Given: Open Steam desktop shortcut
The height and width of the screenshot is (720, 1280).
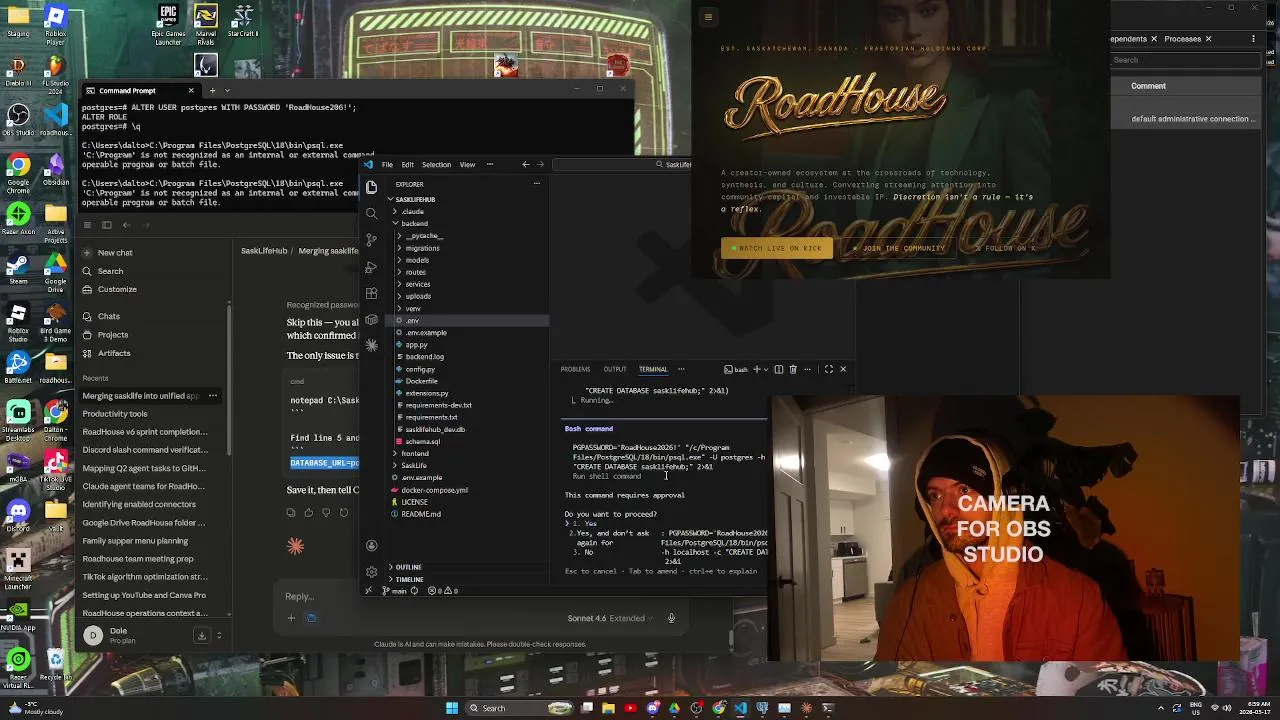Looking at the screenshot, I should click(18, 268).
